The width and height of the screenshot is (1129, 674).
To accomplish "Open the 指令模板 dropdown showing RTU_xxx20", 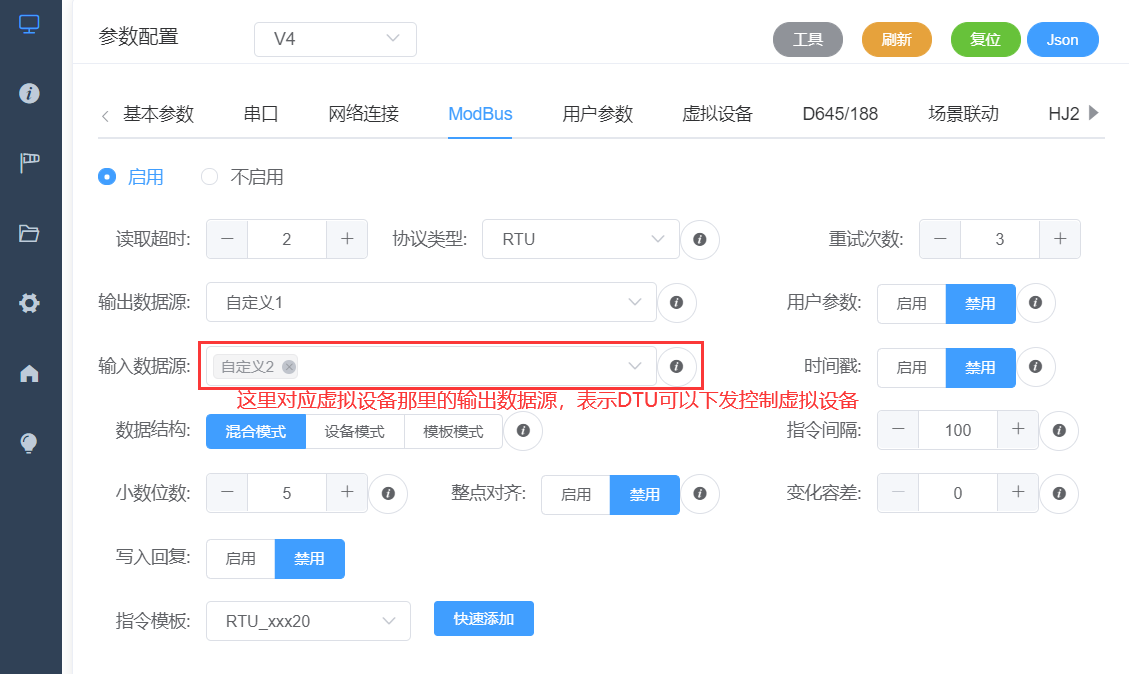I will [307, 620].
